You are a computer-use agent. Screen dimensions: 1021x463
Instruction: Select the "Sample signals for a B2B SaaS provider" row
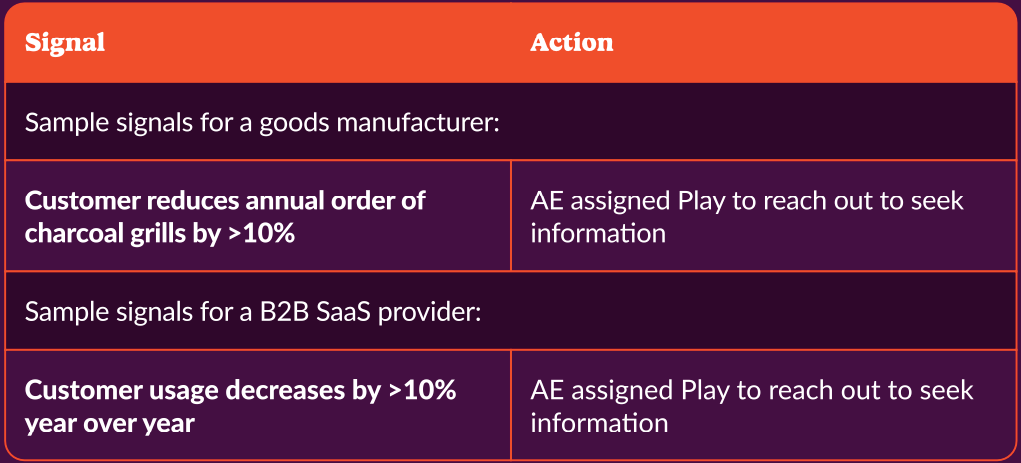tap(510, 311)
